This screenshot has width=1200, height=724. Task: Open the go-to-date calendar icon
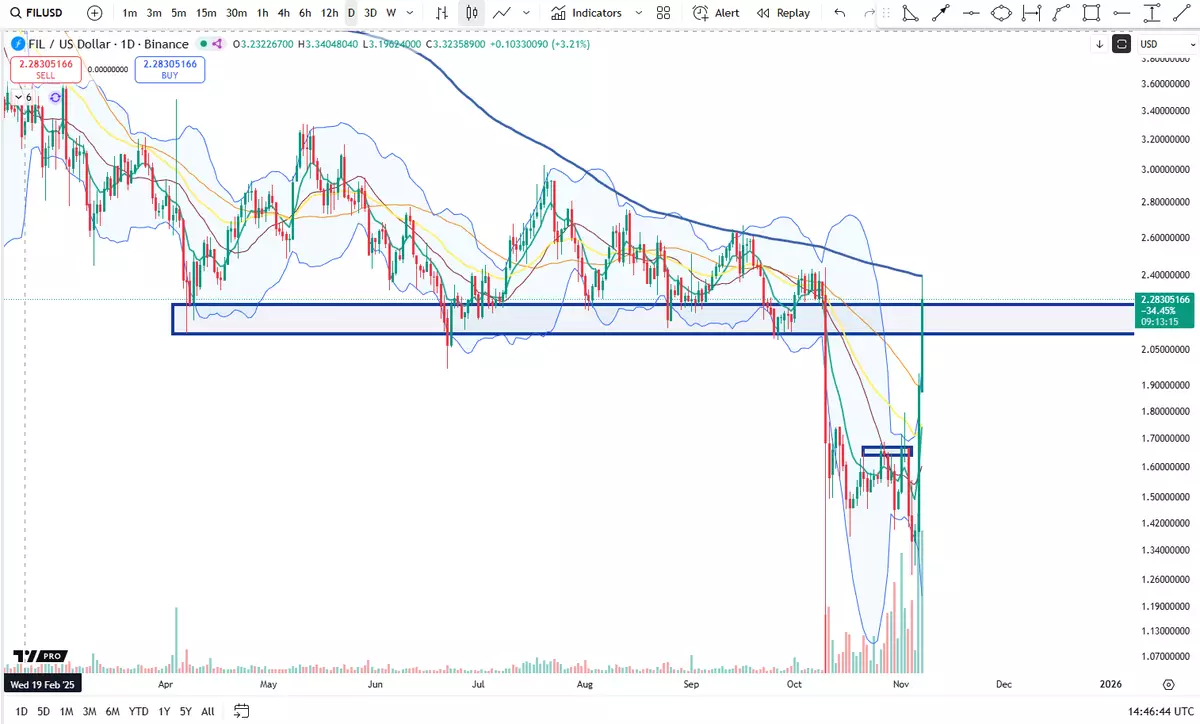tap(241, 711)
